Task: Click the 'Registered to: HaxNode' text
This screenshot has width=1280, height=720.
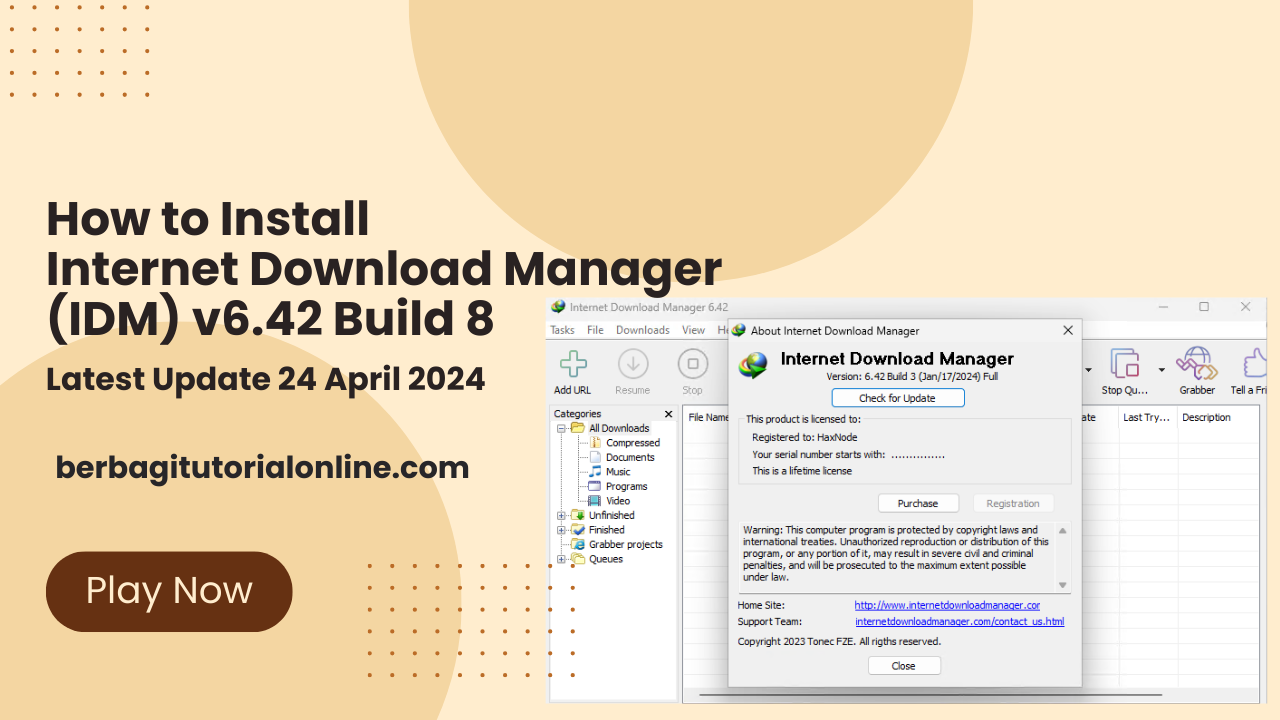Action: pyautogui.click(x=804, y=437)
